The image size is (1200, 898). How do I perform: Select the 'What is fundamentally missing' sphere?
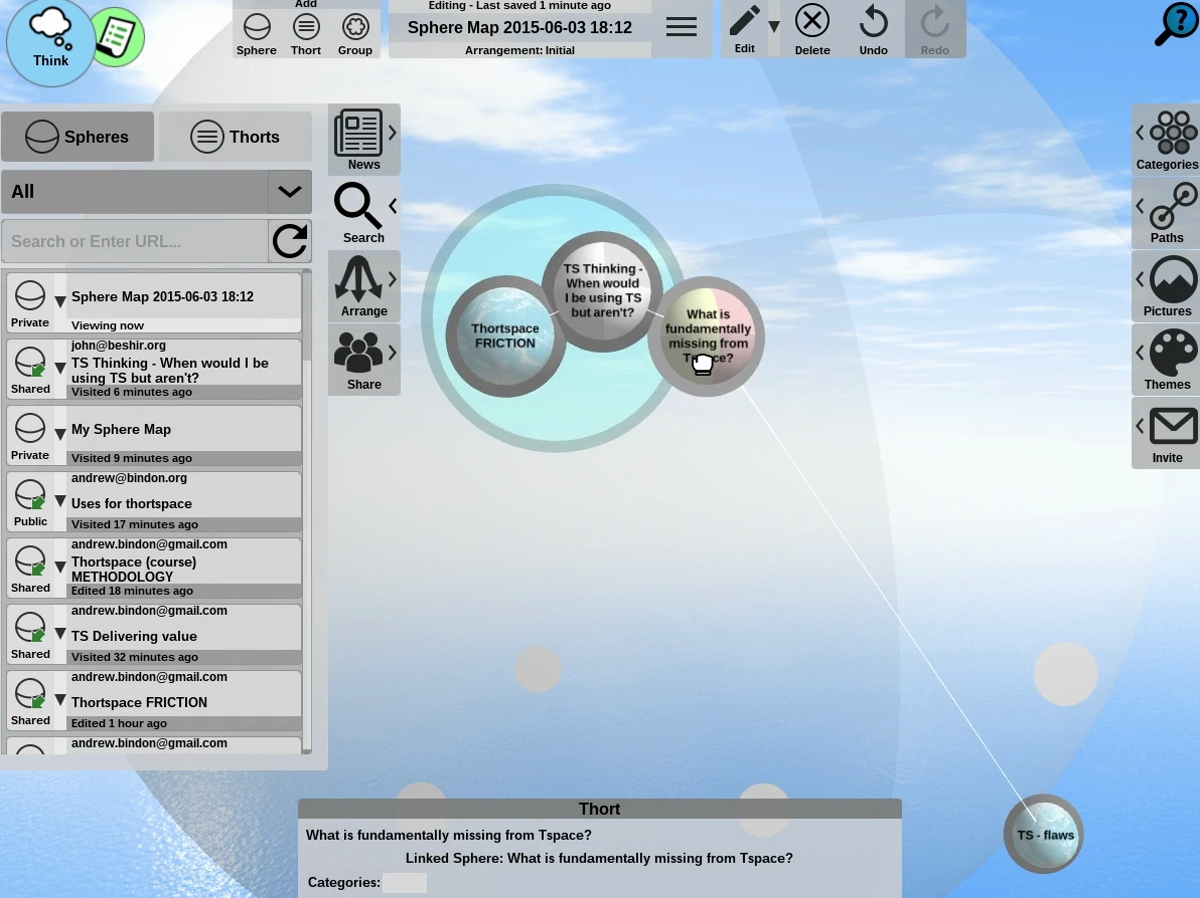click(707, 336)
